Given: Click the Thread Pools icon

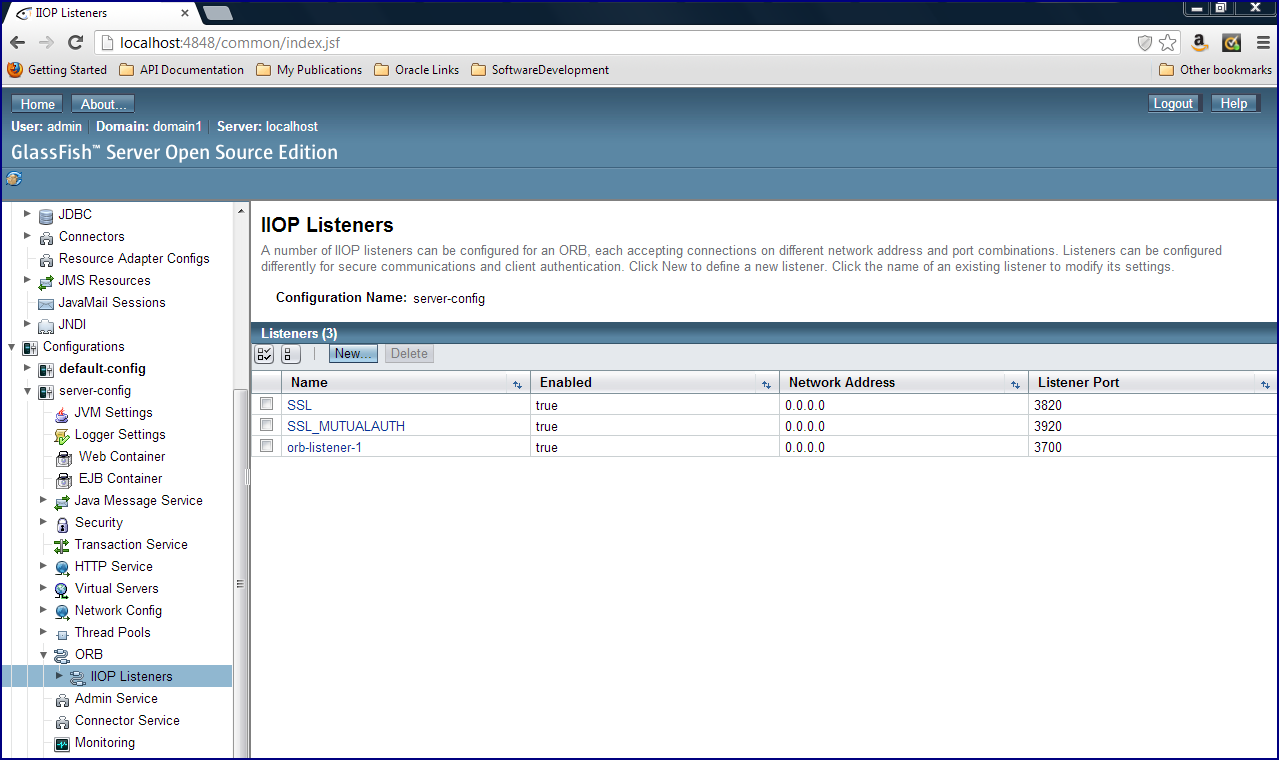Looking at the screenshot, I should (62, 633).
